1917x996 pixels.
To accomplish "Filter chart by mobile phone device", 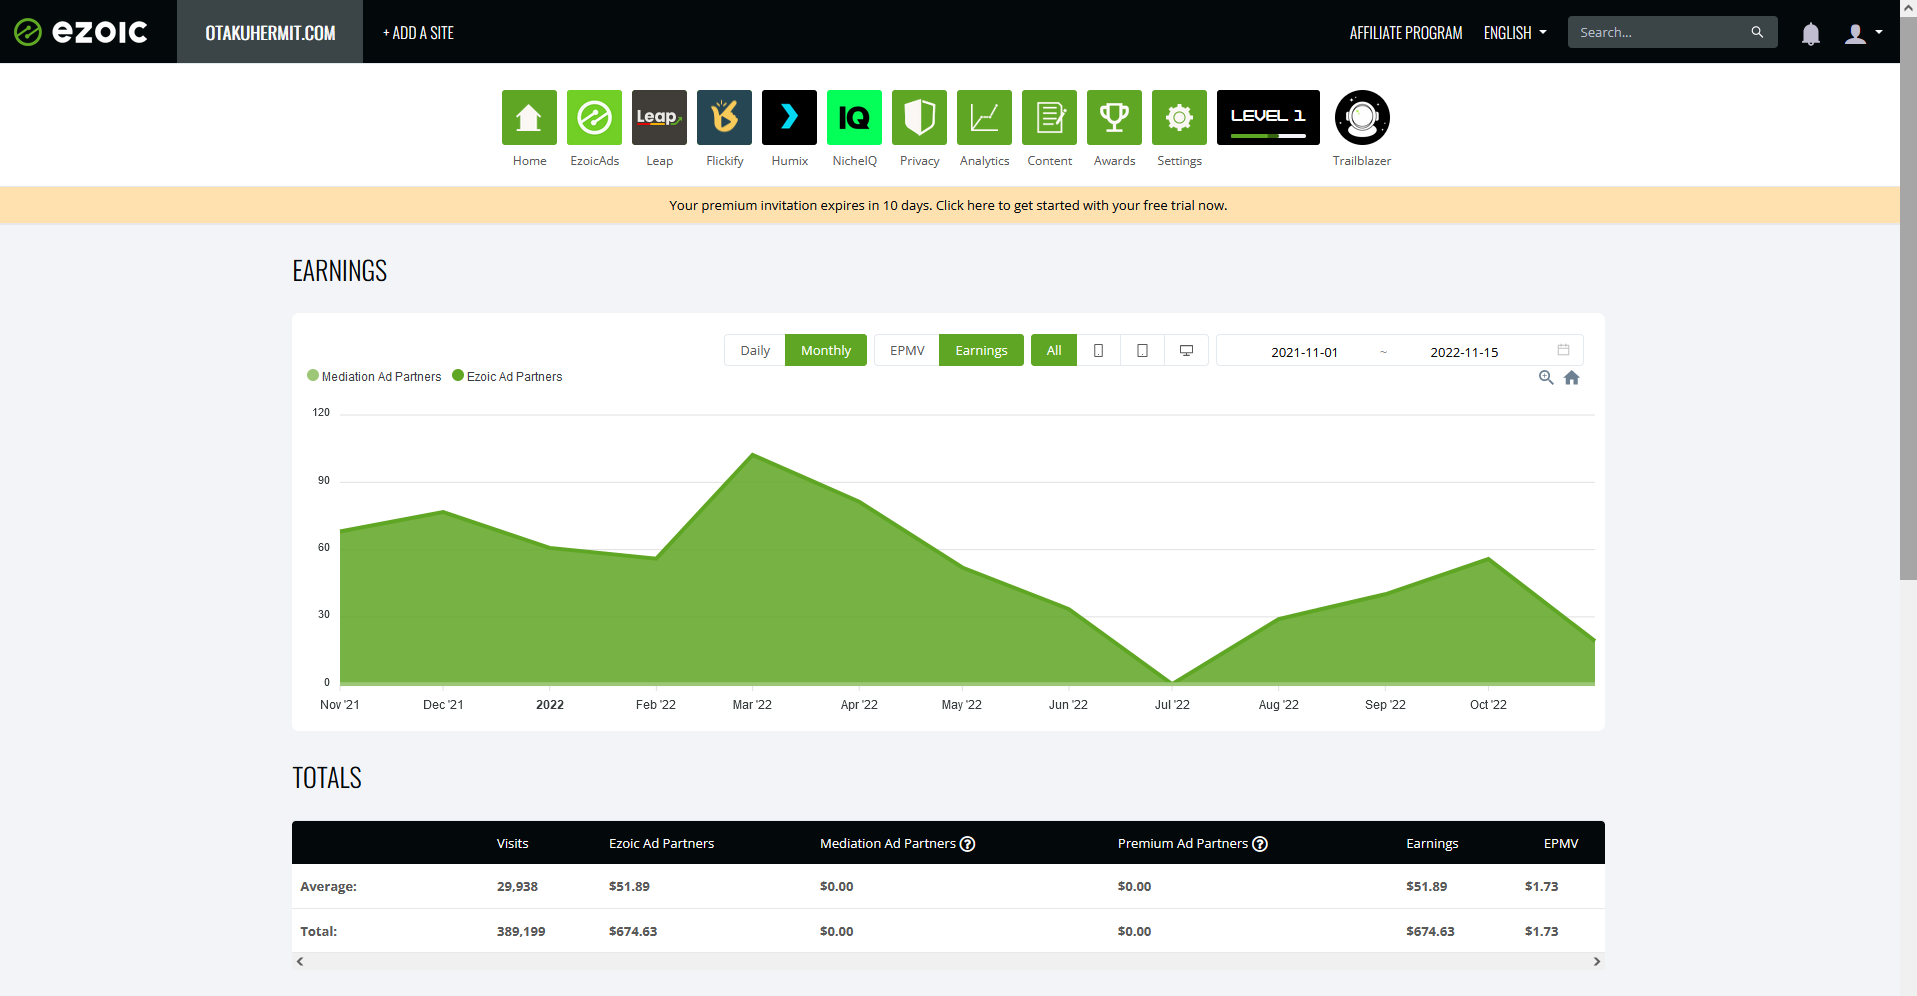I will click(1099, 350).
